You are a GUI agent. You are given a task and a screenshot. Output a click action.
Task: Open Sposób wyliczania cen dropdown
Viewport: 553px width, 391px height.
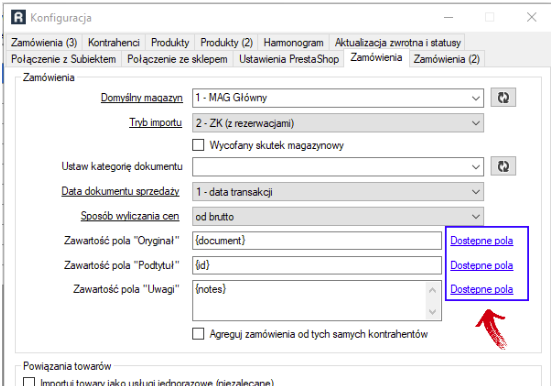pos(338,216)
